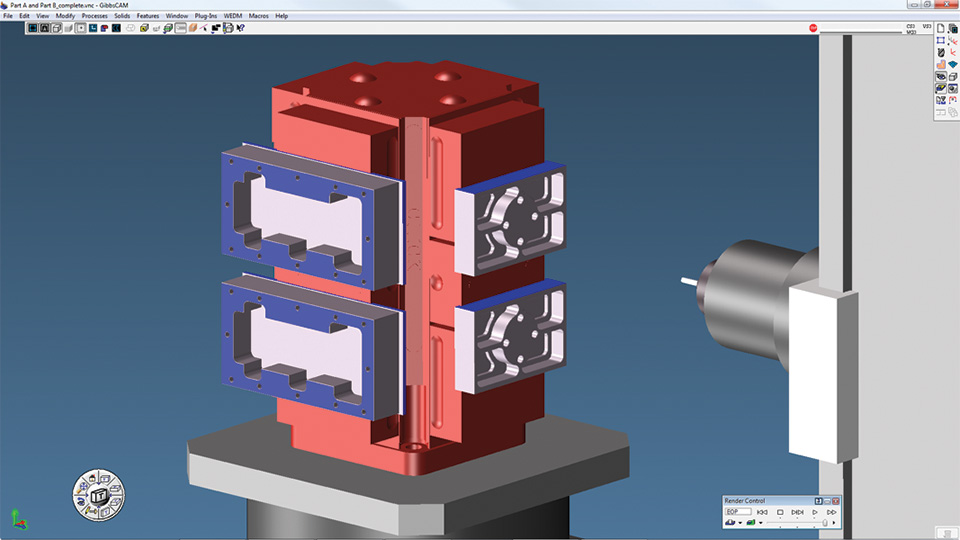Click the view control trackball wheel

pyautogui.click(x=98, y=494)
